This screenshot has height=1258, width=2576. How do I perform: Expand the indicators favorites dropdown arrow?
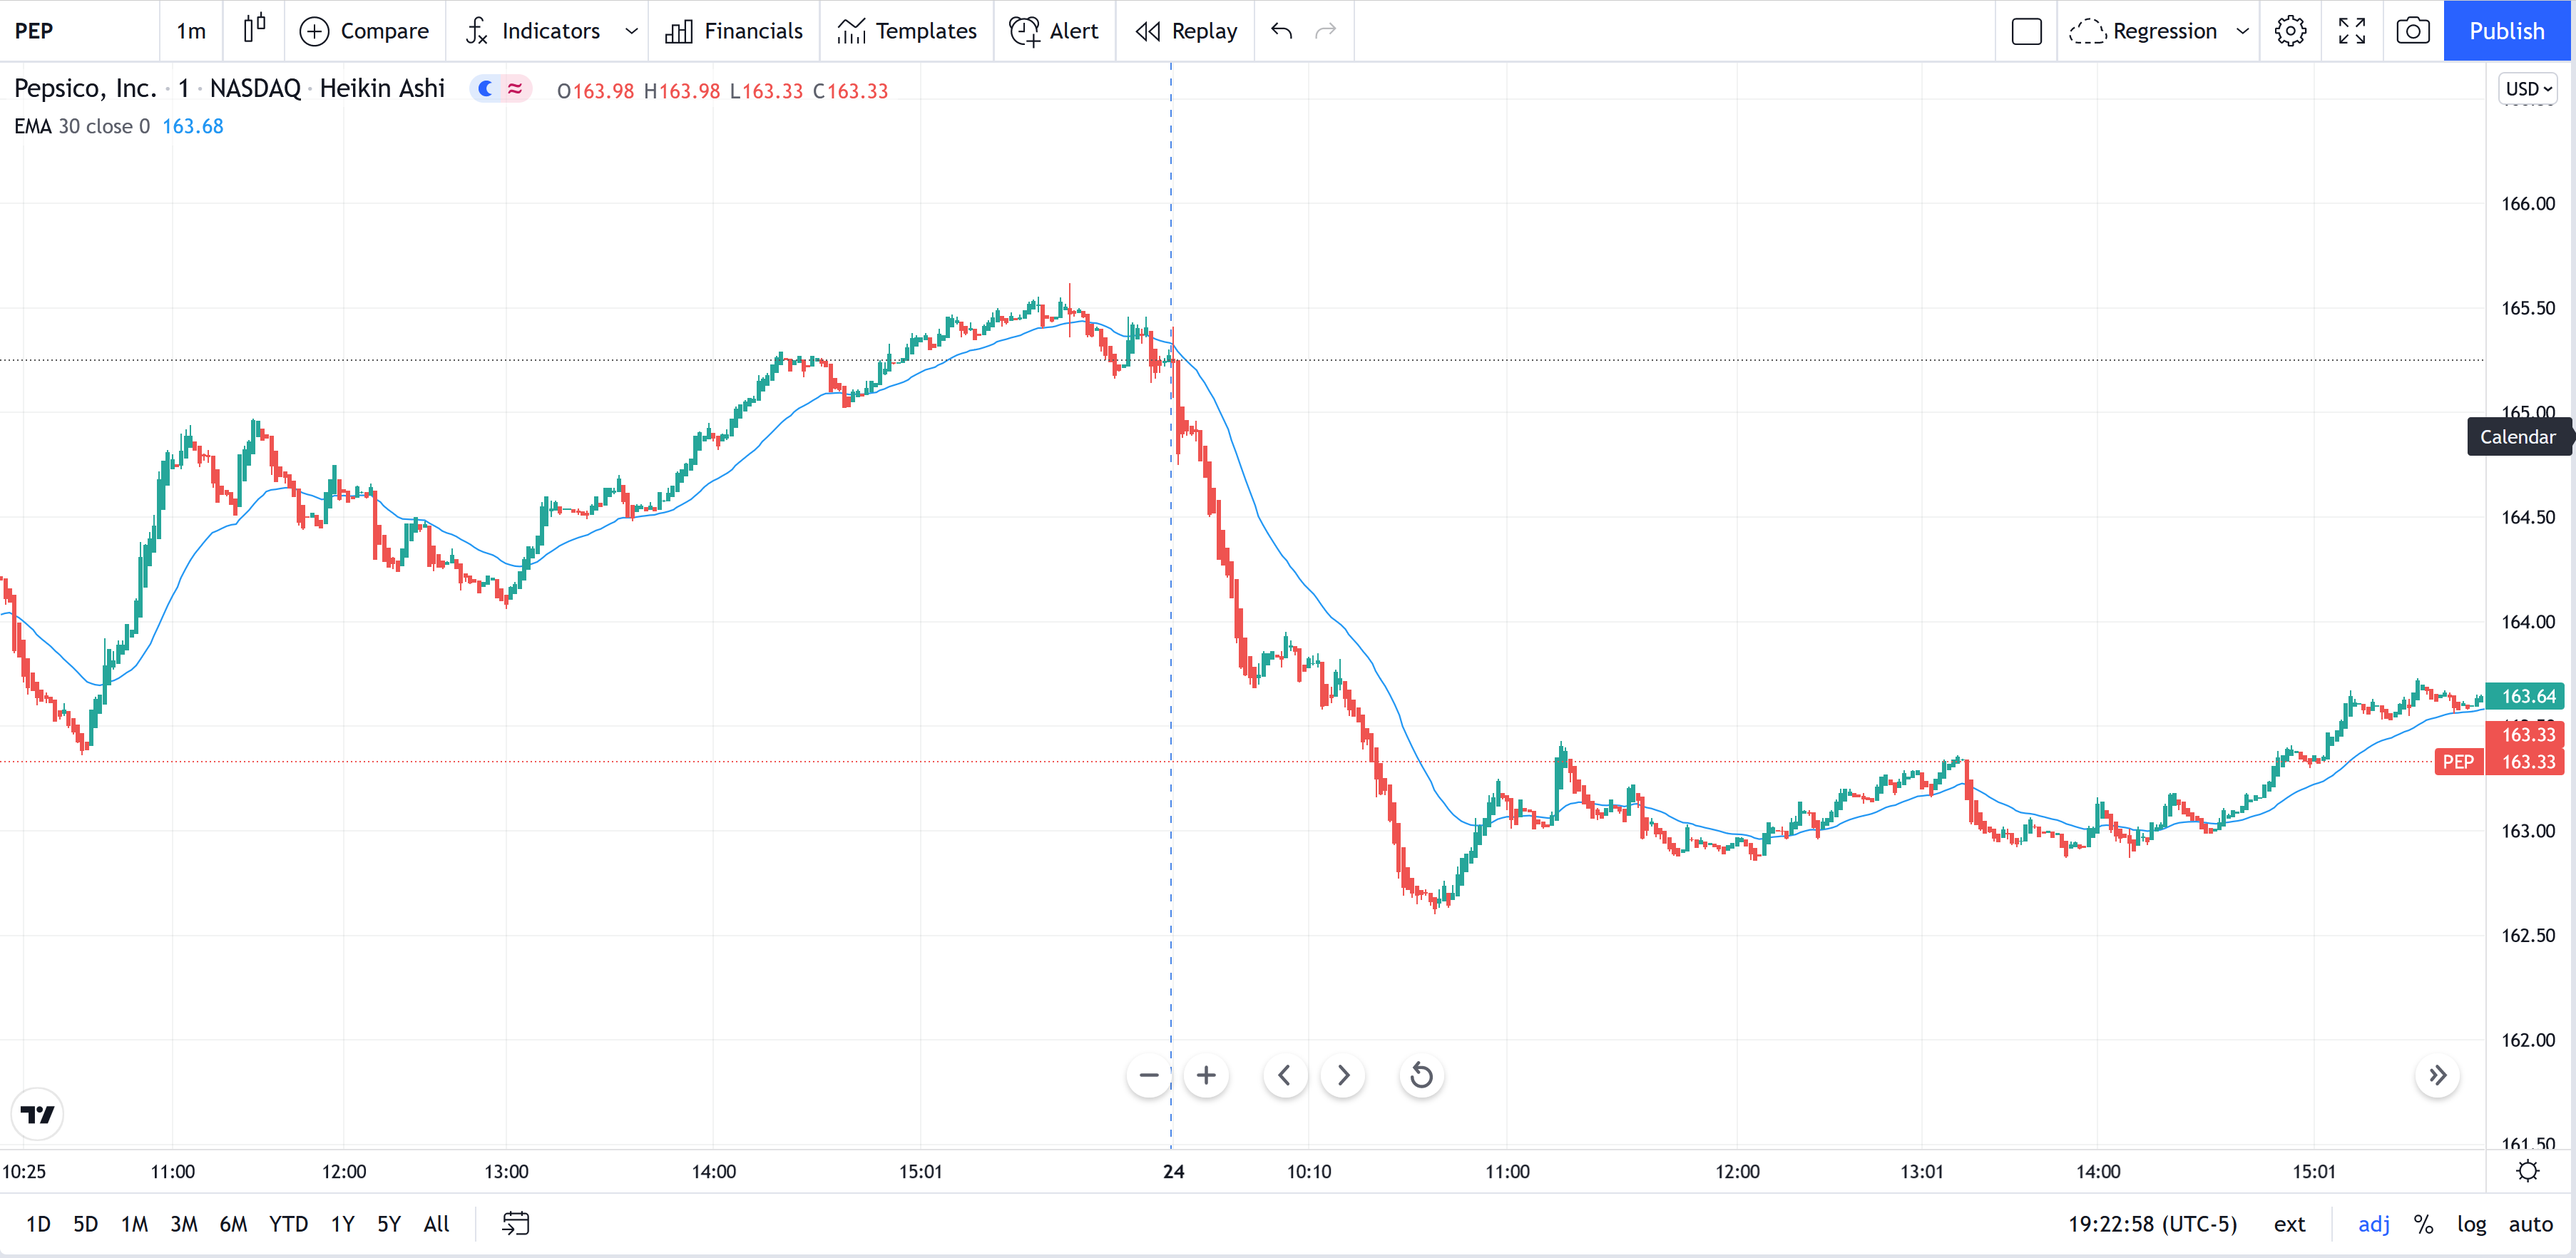click(631, 31)
